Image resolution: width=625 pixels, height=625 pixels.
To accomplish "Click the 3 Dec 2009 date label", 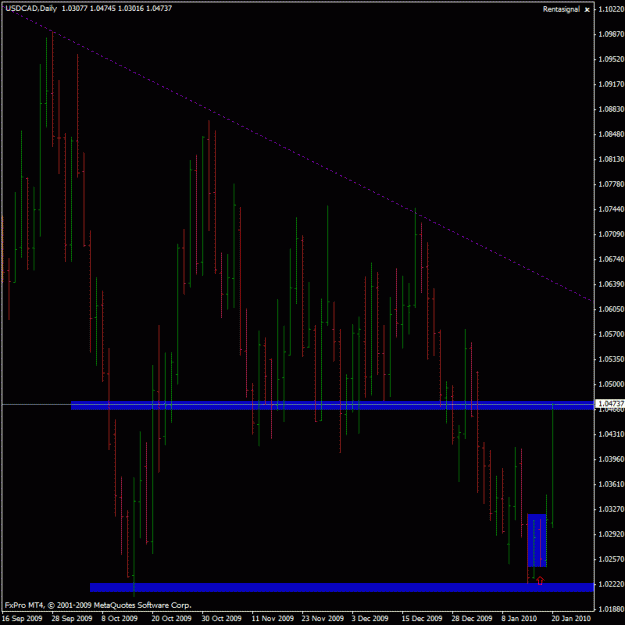I will pos(370,619).
